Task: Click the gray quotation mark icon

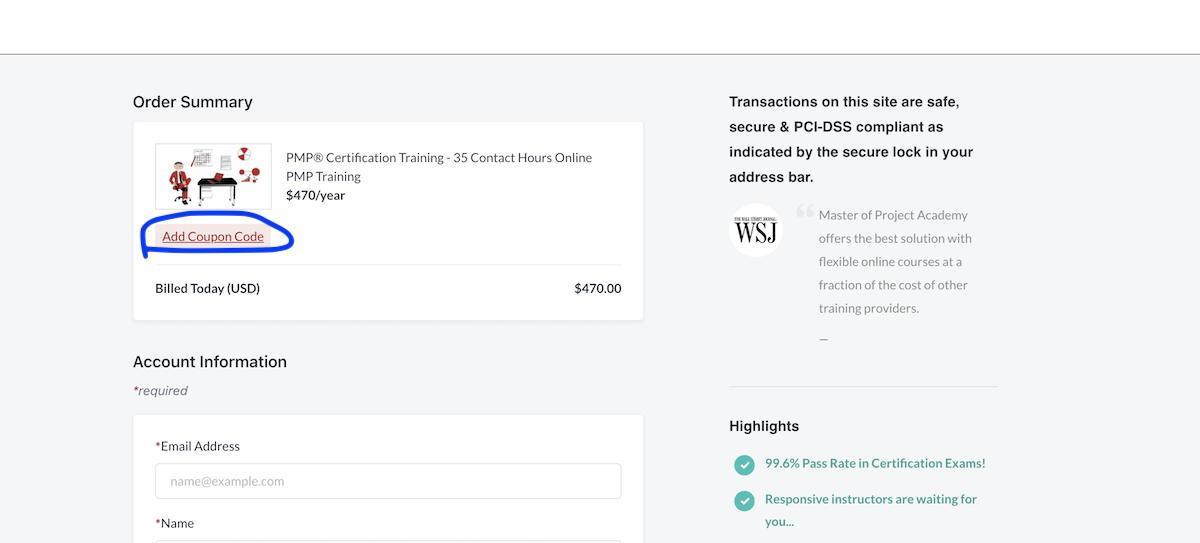Action: [804, 213]
